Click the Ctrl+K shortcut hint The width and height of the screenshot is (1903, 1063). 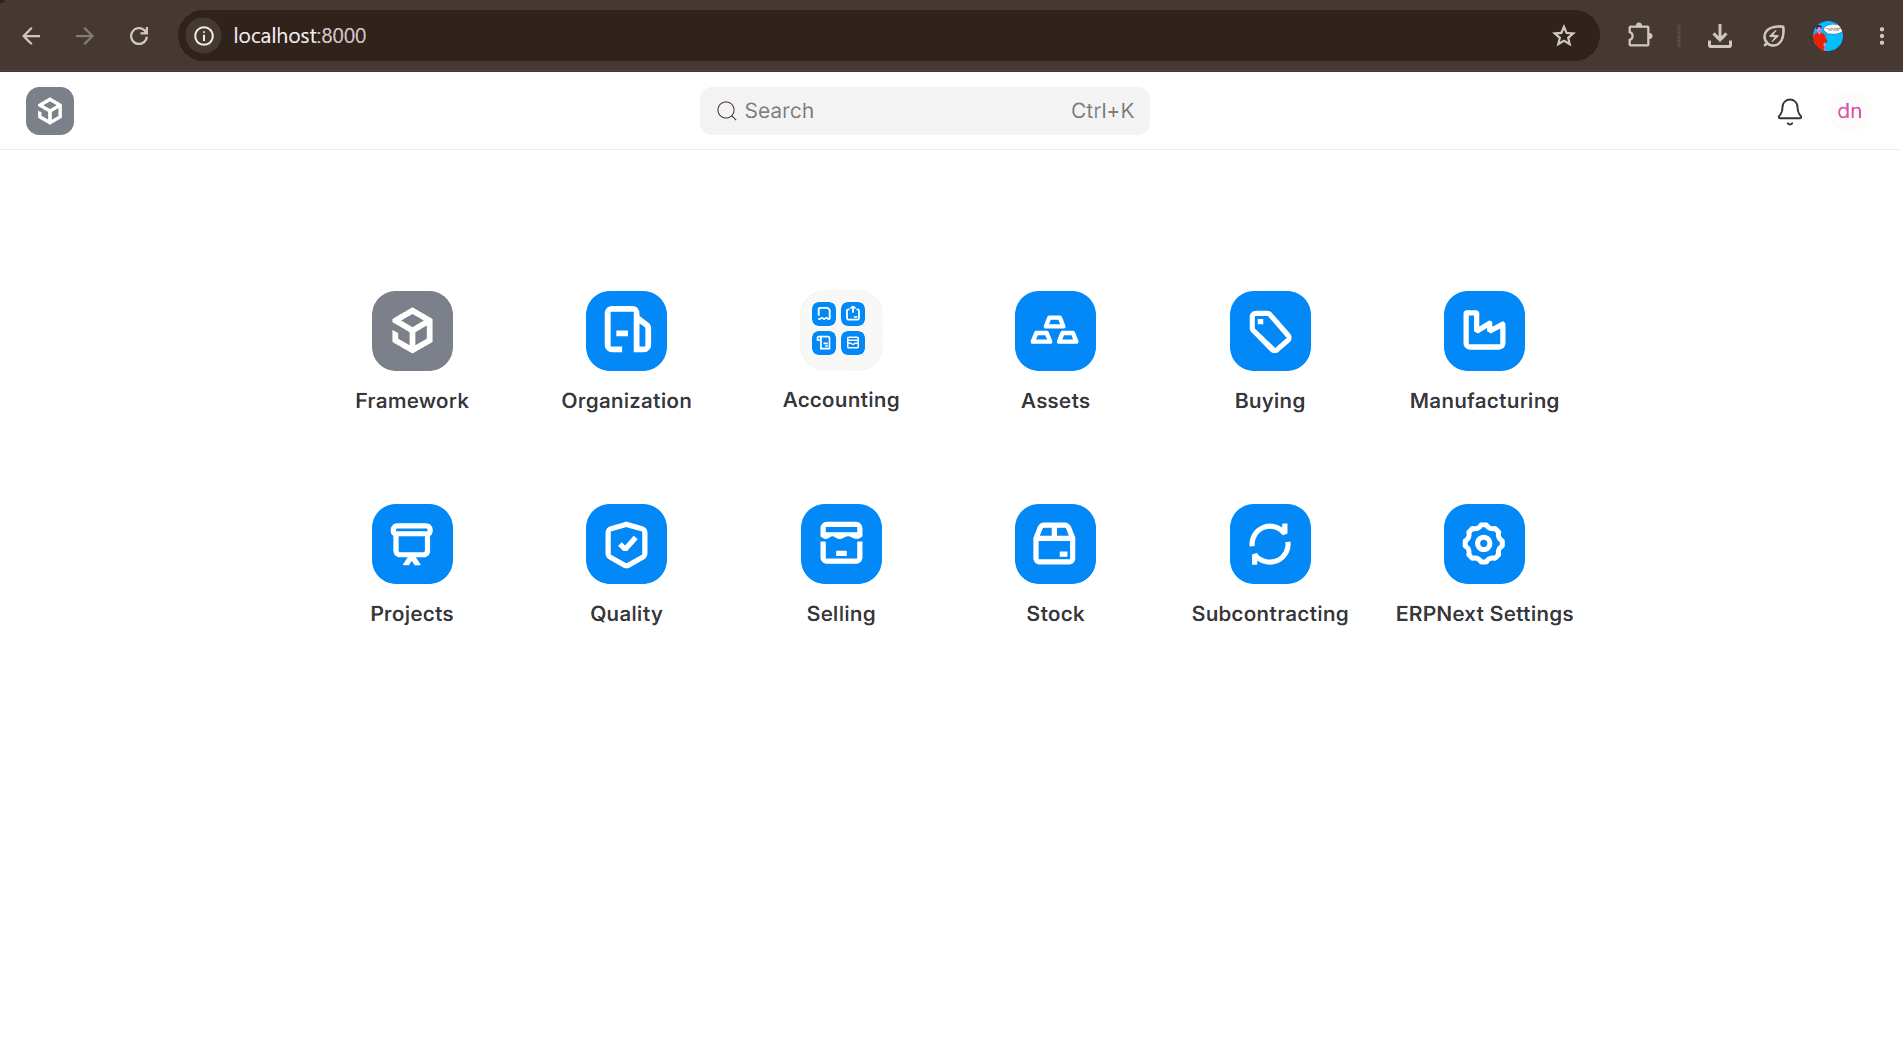[1102, 111]
